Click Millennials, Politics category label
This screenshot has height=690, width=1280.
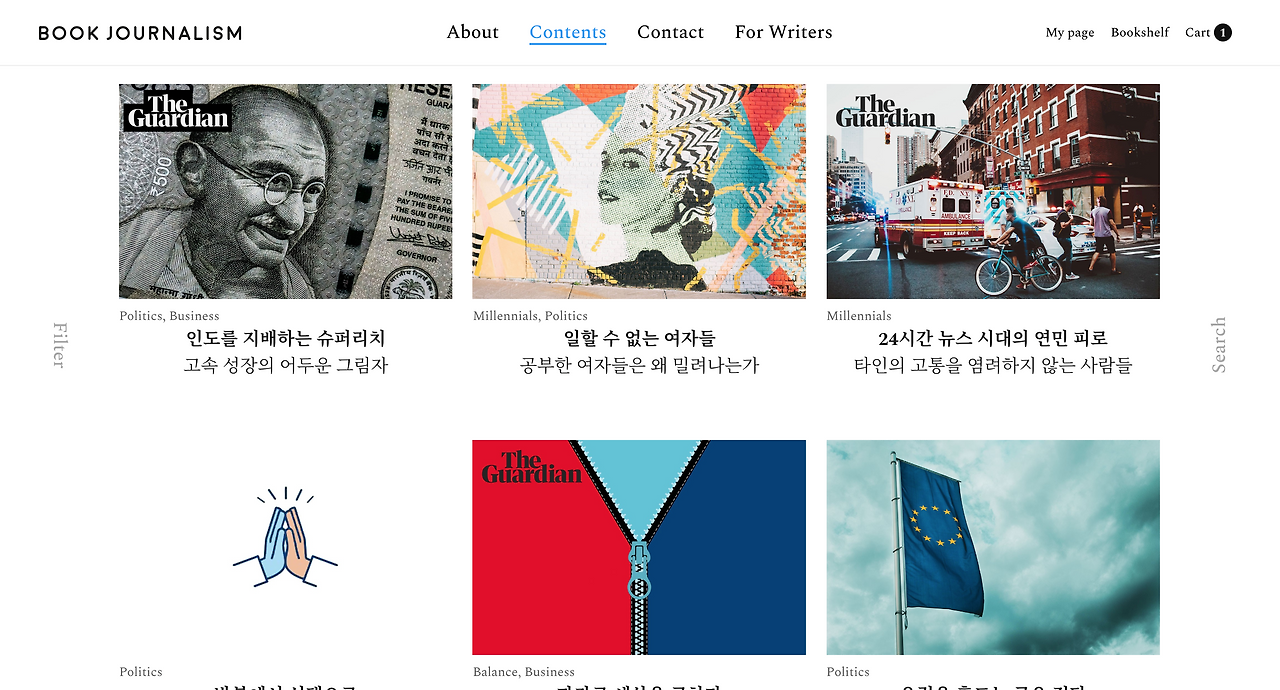click(x=530, y=316)
